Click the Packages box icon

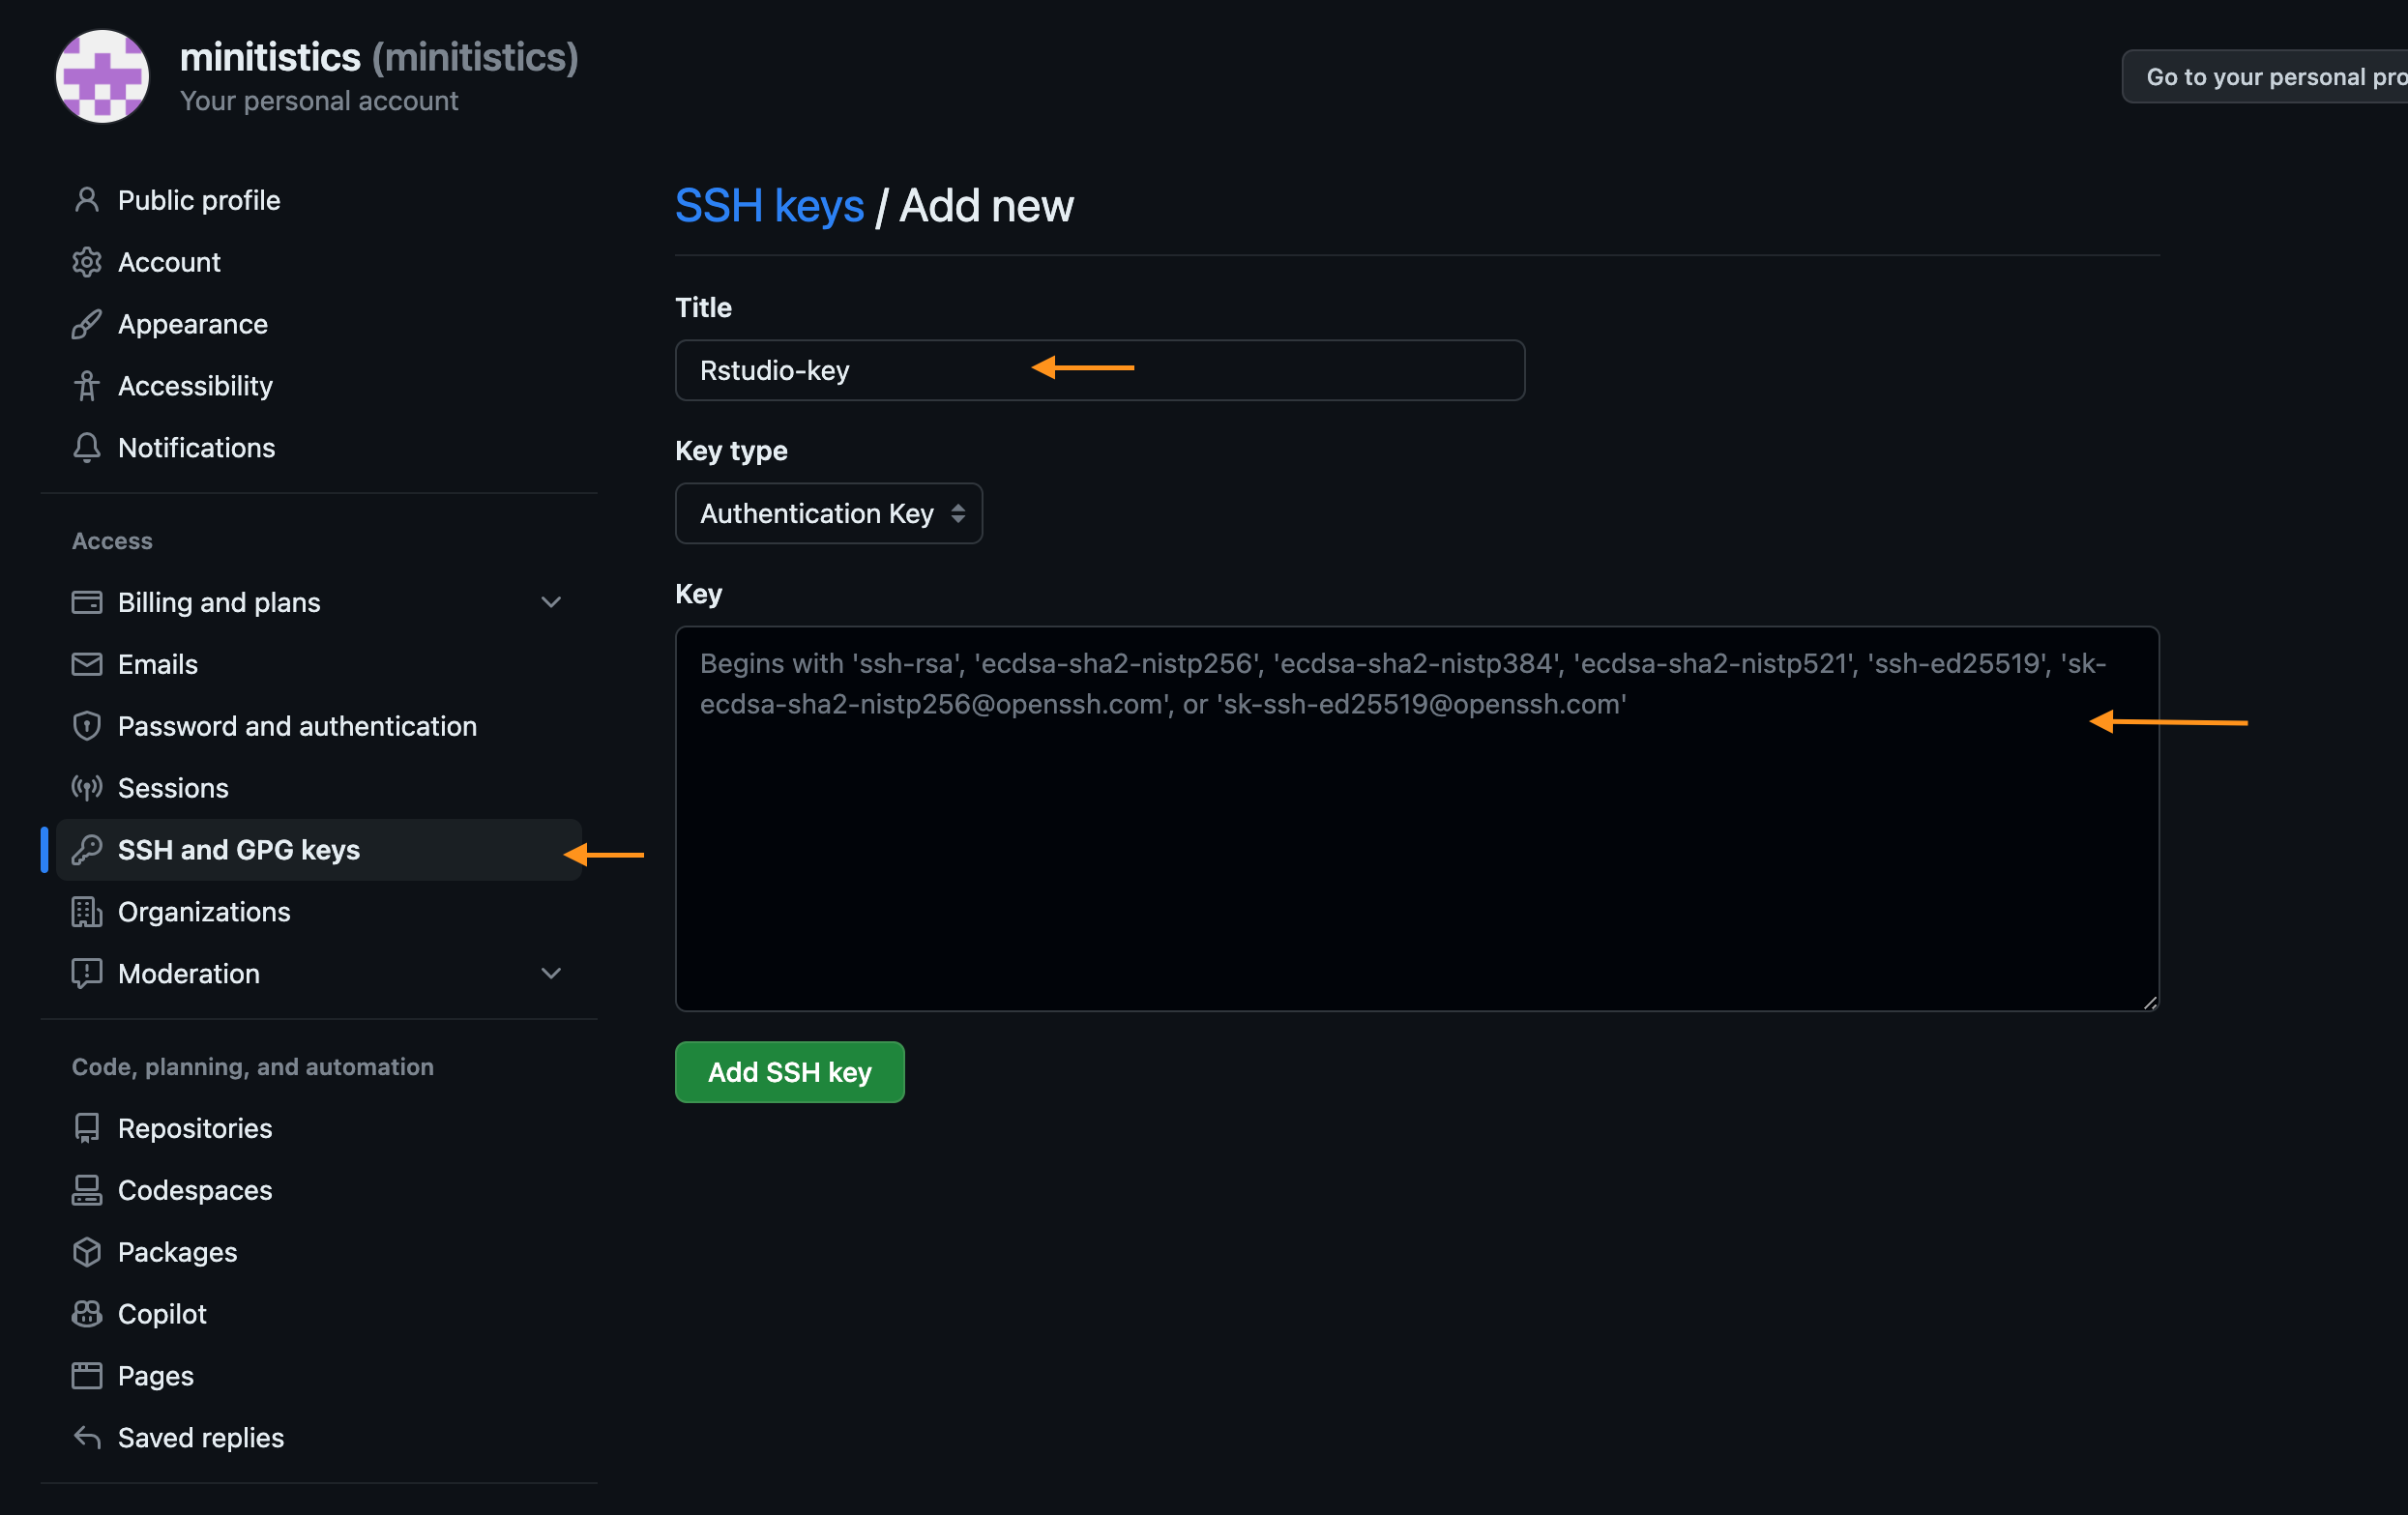87,1252
